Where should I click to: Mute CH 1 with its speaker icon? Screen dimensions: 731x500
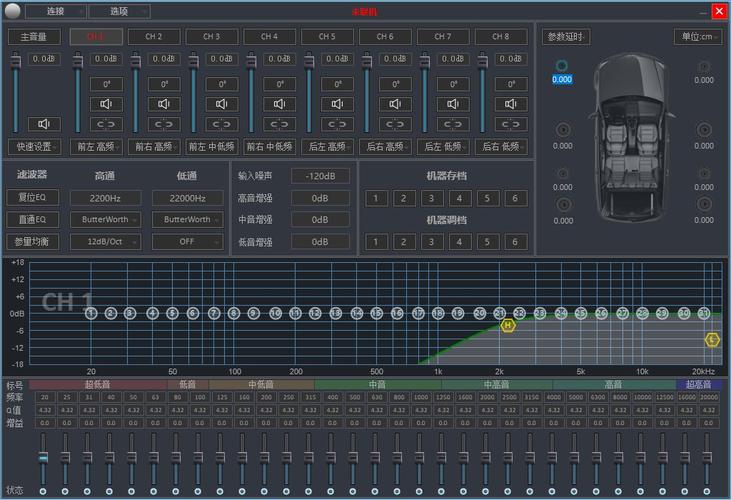pos(106,104)
